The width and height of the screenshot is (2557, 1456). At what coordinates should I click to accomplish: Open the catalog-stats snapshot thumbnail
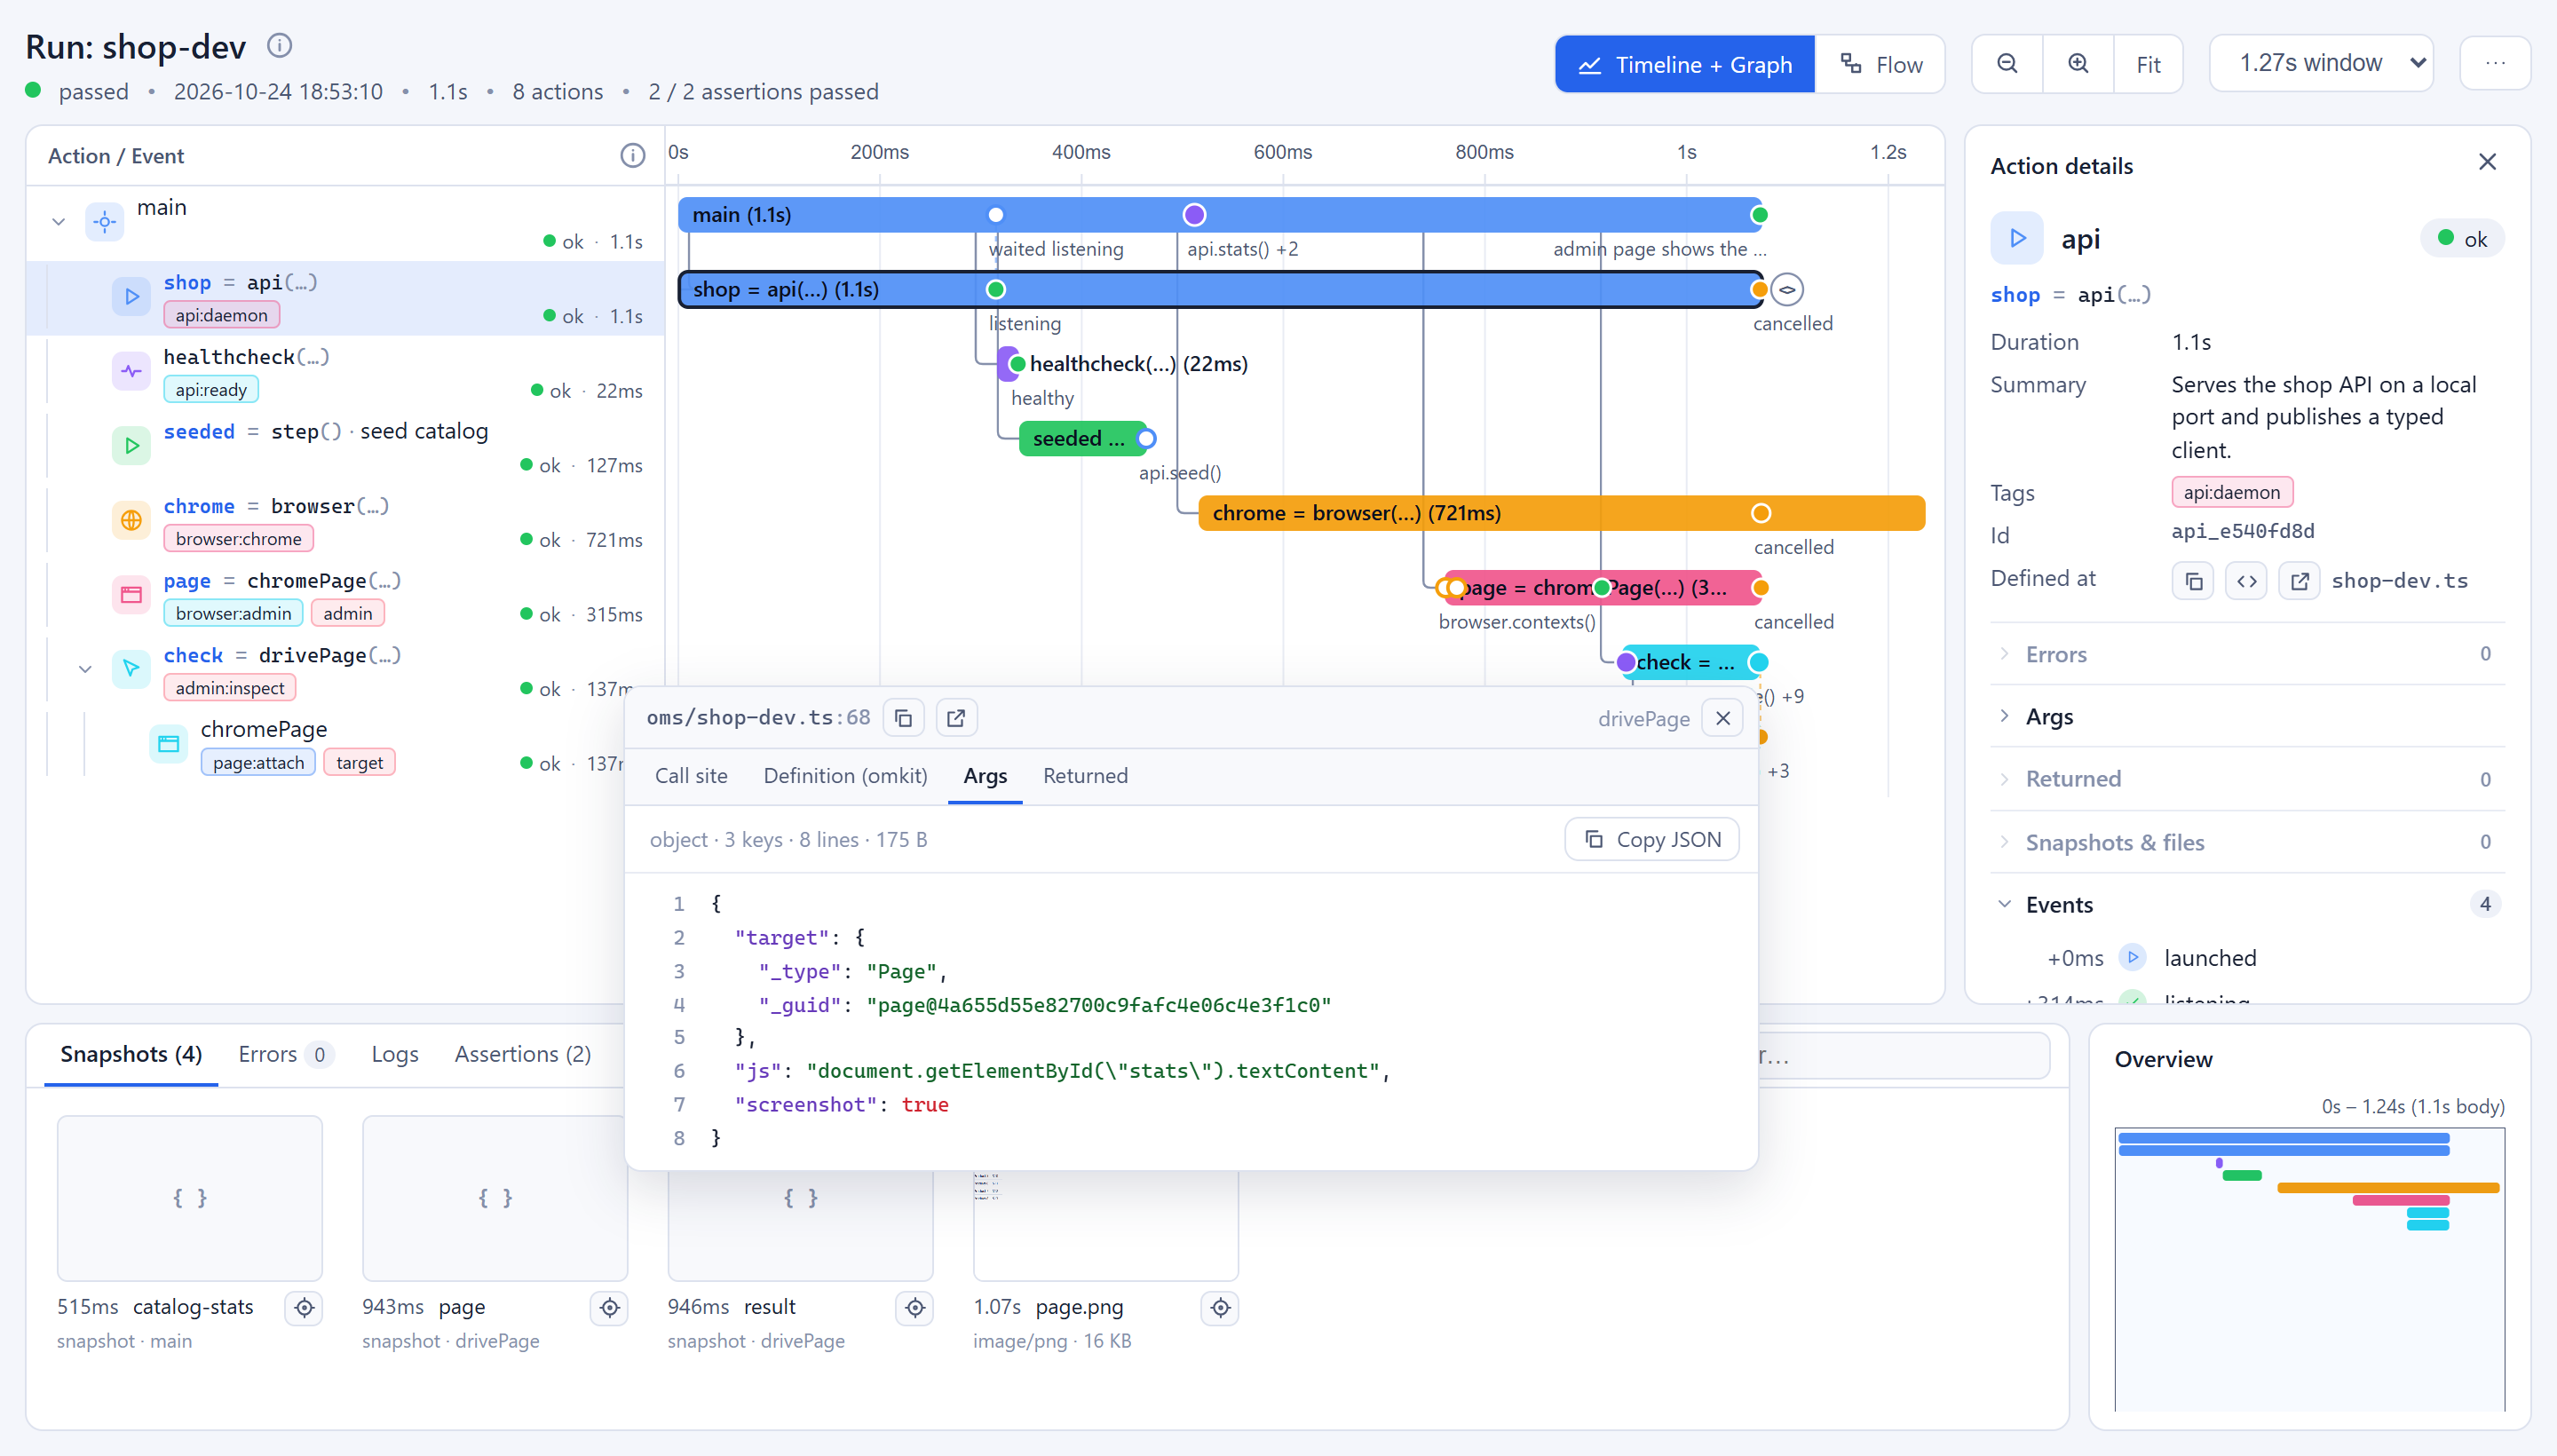[189, 1198]
